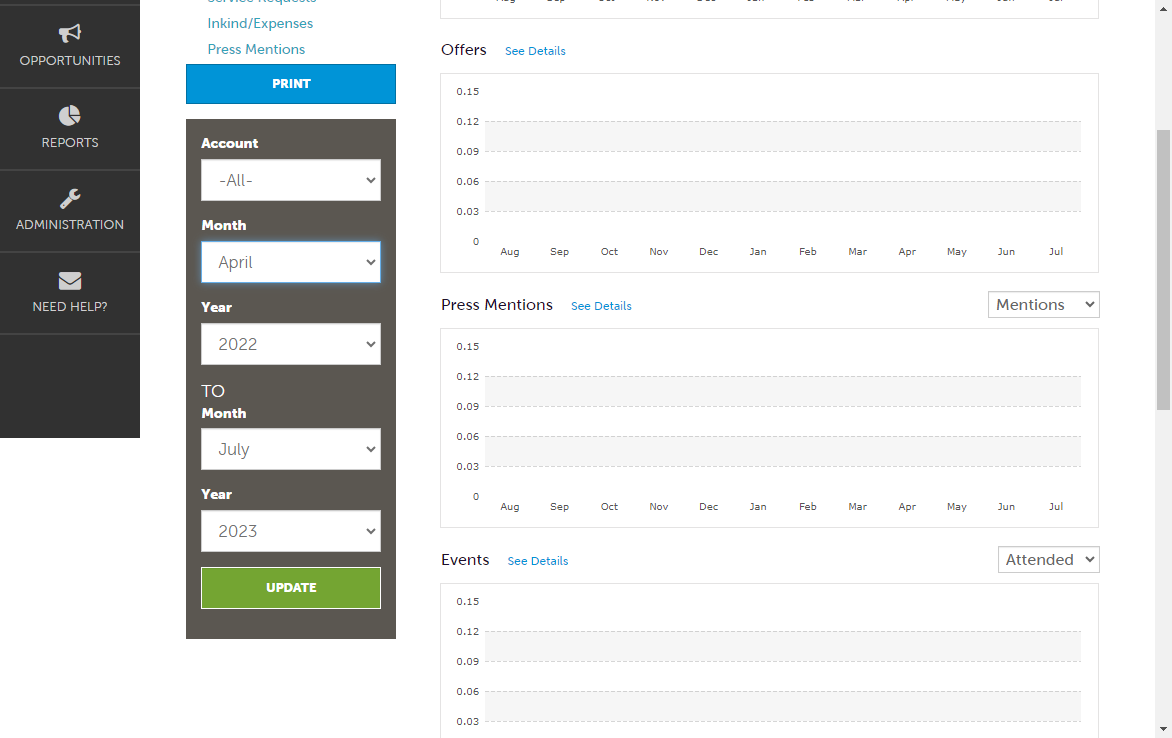Select OPPORTUNITIES menu label

coord(70,61)
